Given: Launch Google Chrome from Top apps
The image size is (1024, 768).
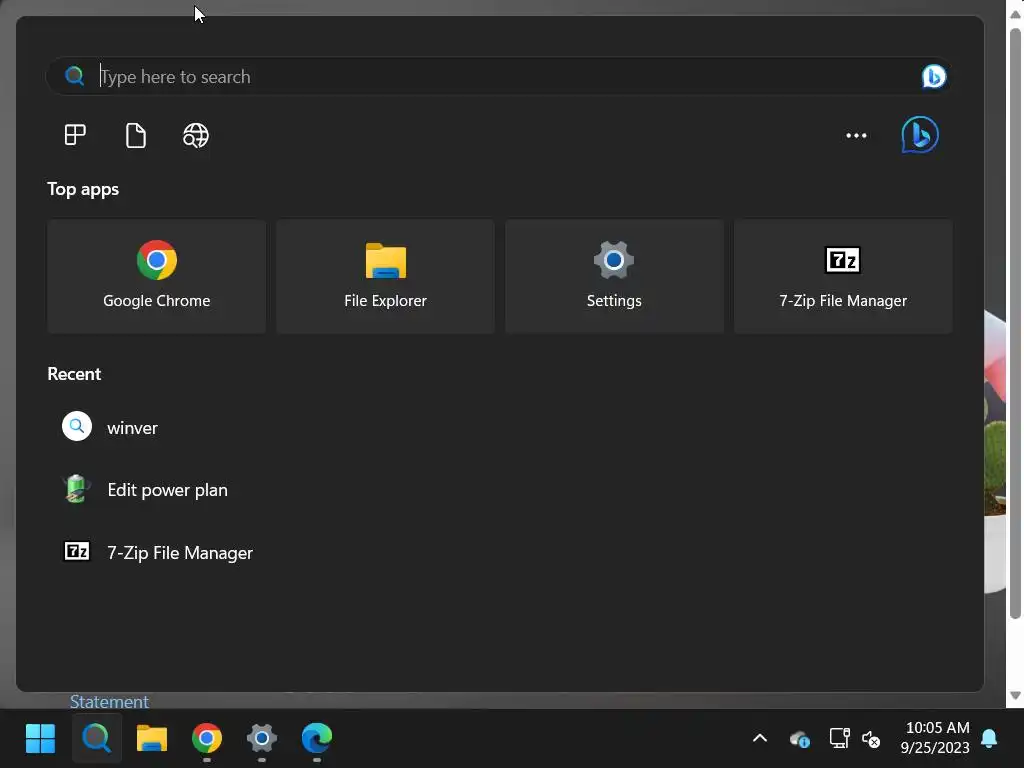Looking at the screenshot, I should [157, 276].
